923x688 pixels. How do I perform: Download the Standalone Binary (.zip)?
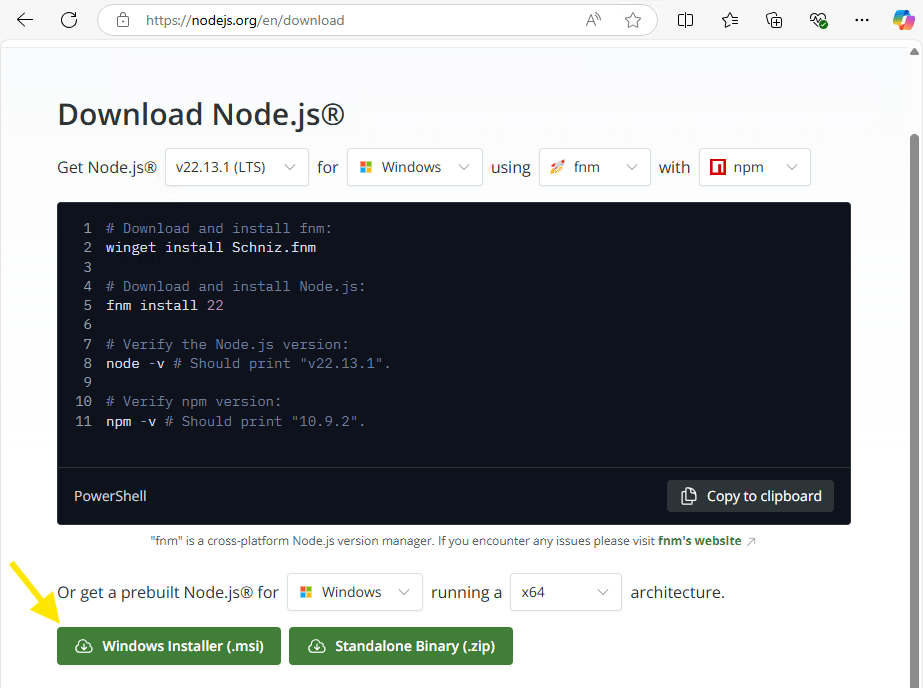400,646
